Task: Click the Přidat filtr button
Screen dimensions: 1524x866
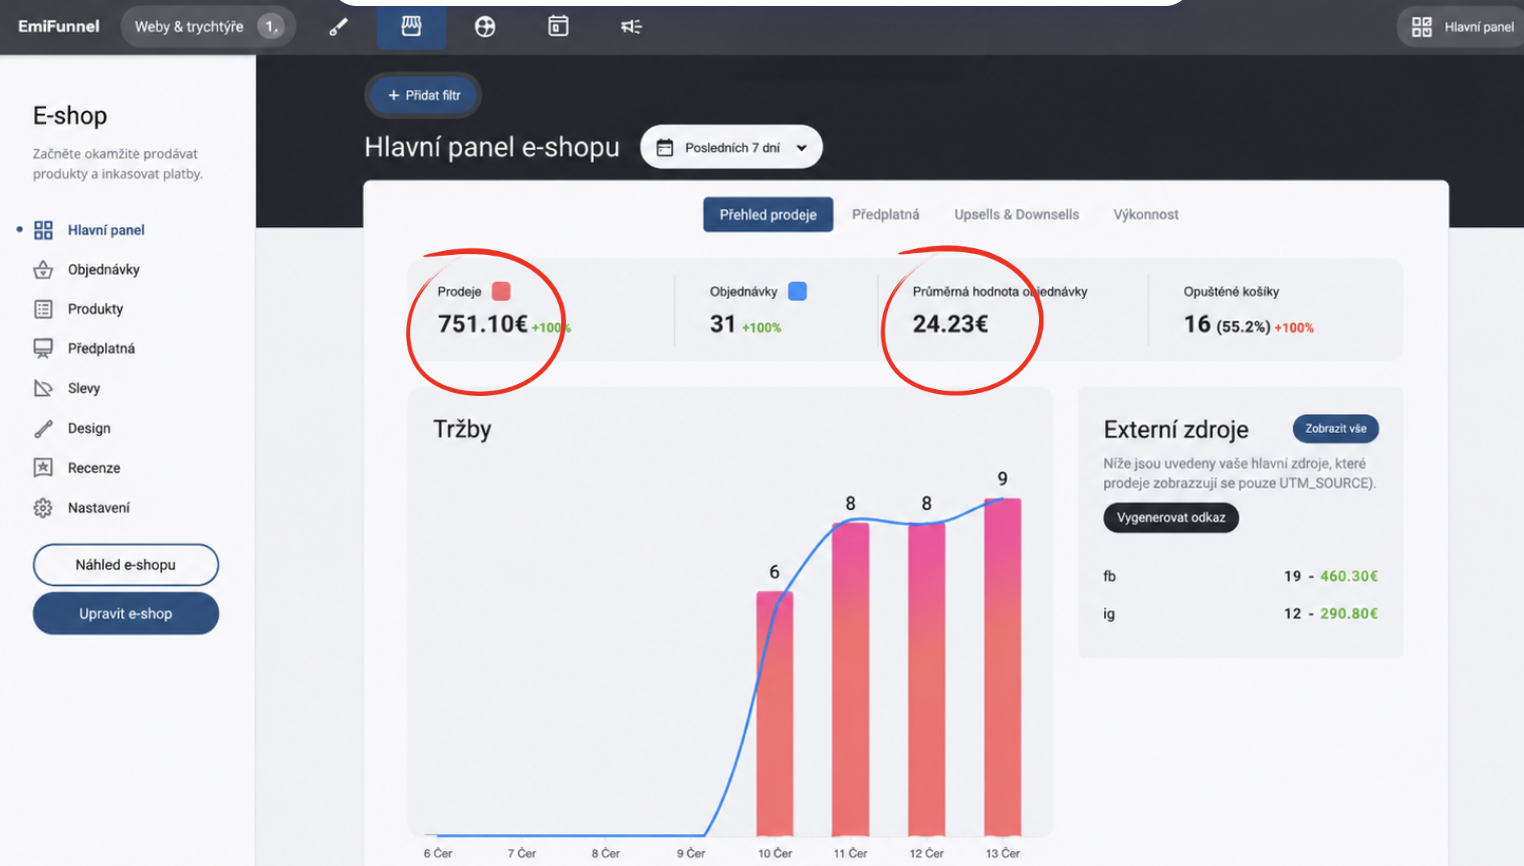Action: pyautogui.click(x=423, y=95)
